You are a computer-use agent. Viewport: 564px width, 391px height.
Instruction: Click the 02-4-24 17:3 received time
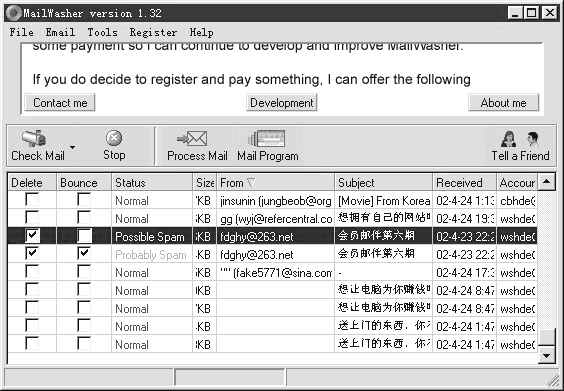click(x=464, y=273)
